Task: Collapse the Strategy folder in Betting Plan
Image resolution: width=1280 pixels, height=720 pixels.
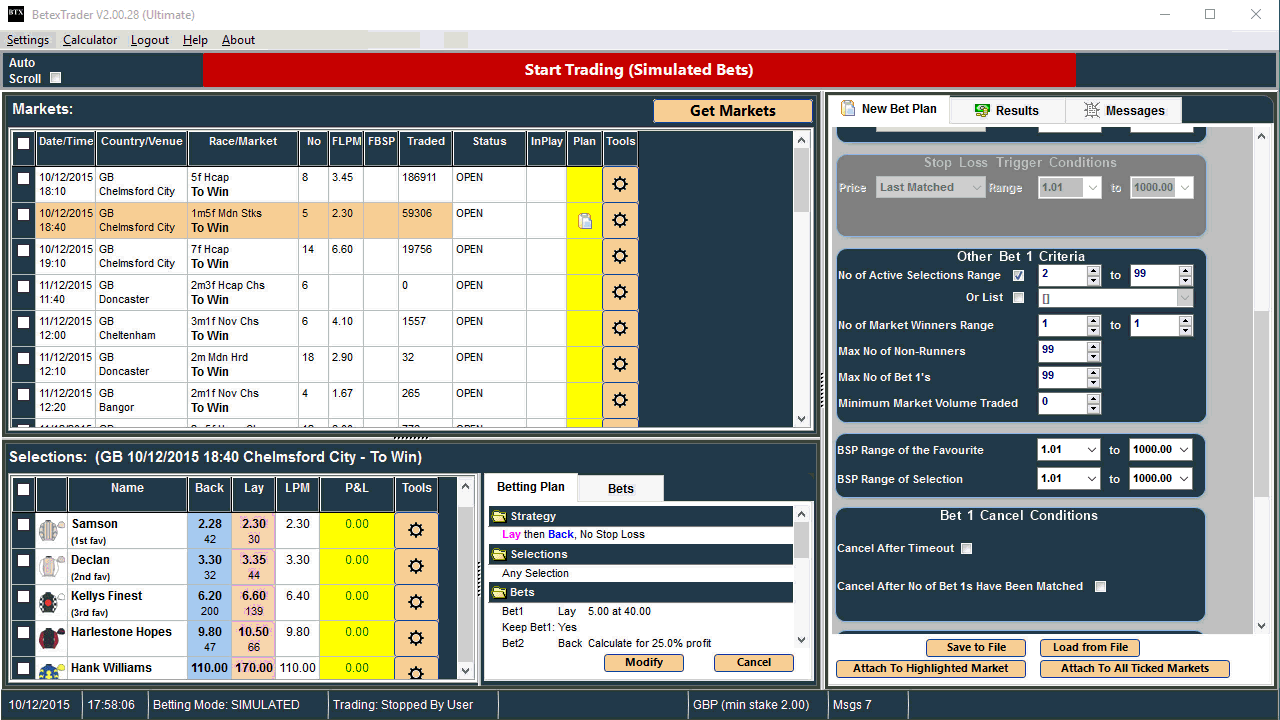Action: click(x=499, y=516)
